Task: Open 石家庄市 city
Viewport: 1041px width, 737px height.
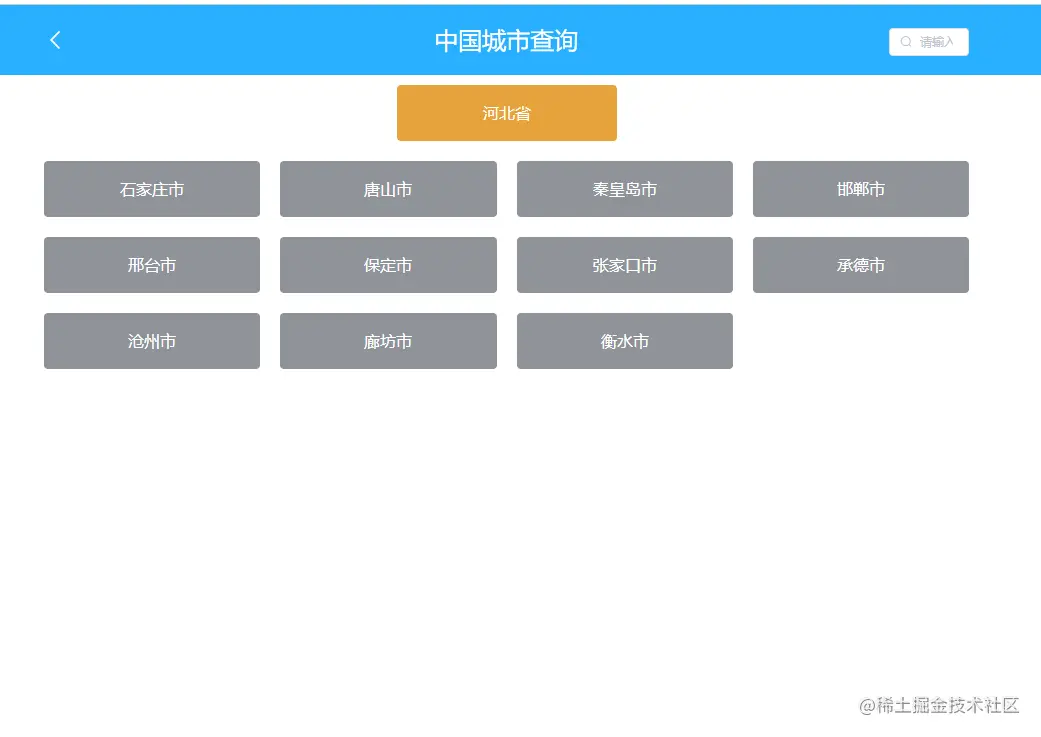Action: pos(152,189)
